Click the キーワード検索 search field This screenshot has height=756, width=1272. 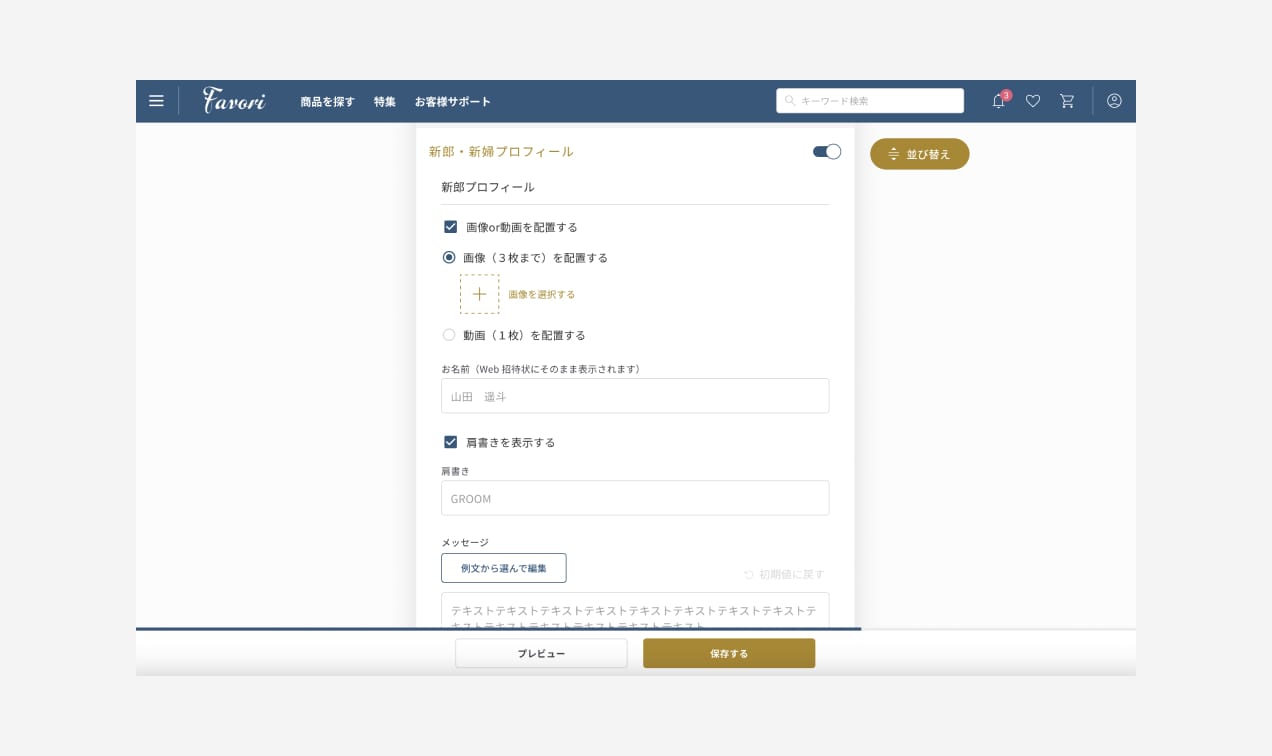(x=870, y=101)
